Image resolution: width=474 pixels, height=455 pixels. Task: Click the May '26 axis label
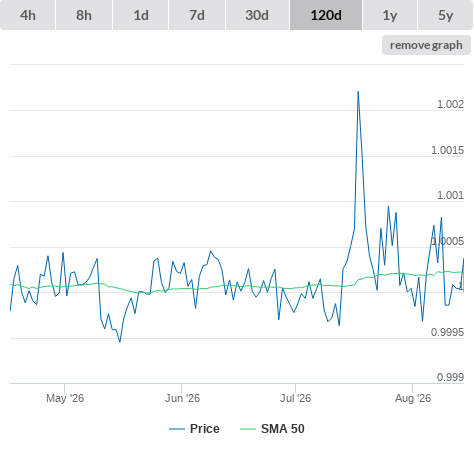click(x=65, y=398)
